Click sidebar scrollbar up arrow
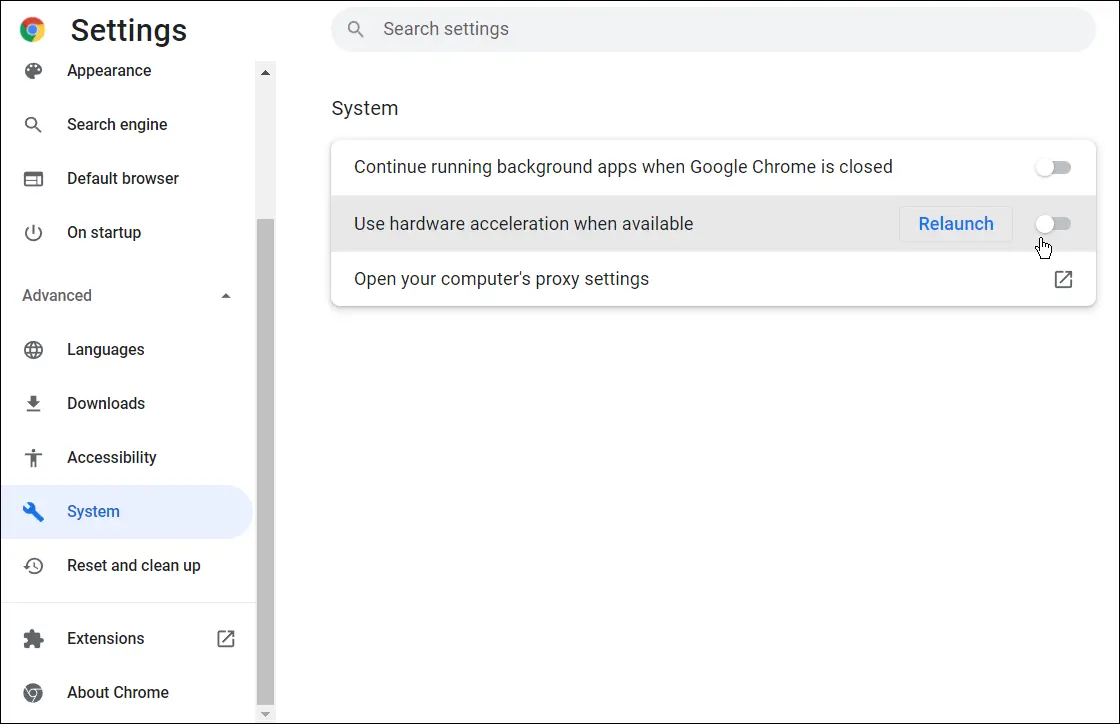The width and height of the screenshot is (1120, 724). 265,72
